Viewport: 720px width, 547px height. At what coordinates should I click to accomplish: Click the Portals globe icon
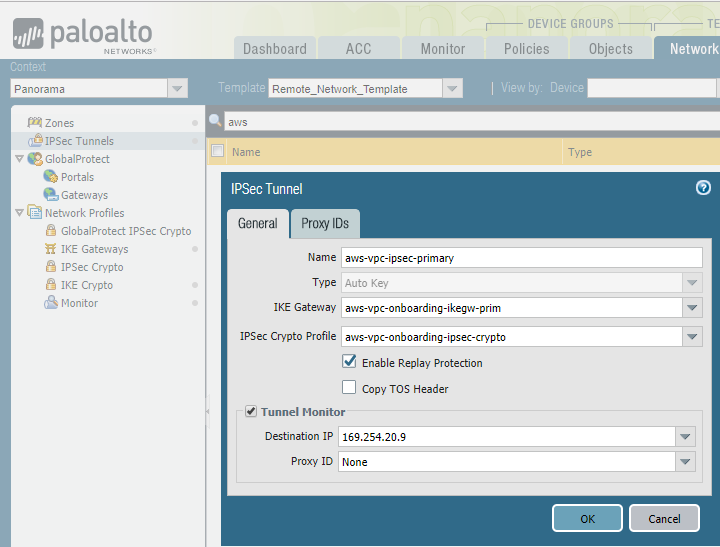click(x=51, y=177)
